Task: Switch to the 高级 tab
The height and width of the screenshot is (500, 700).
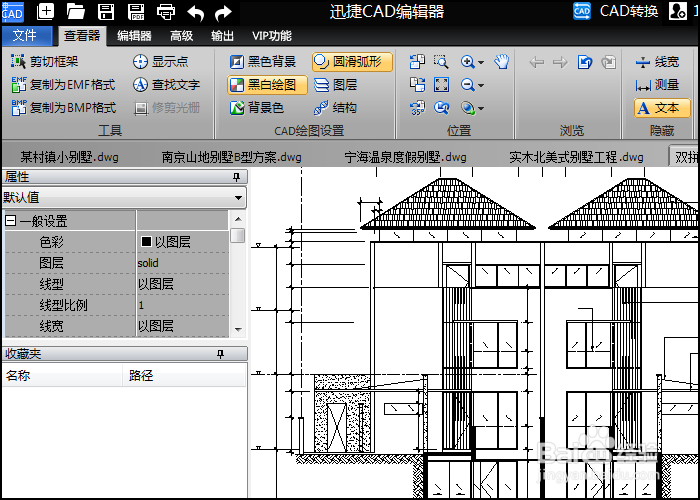Action: pos(181,36)
